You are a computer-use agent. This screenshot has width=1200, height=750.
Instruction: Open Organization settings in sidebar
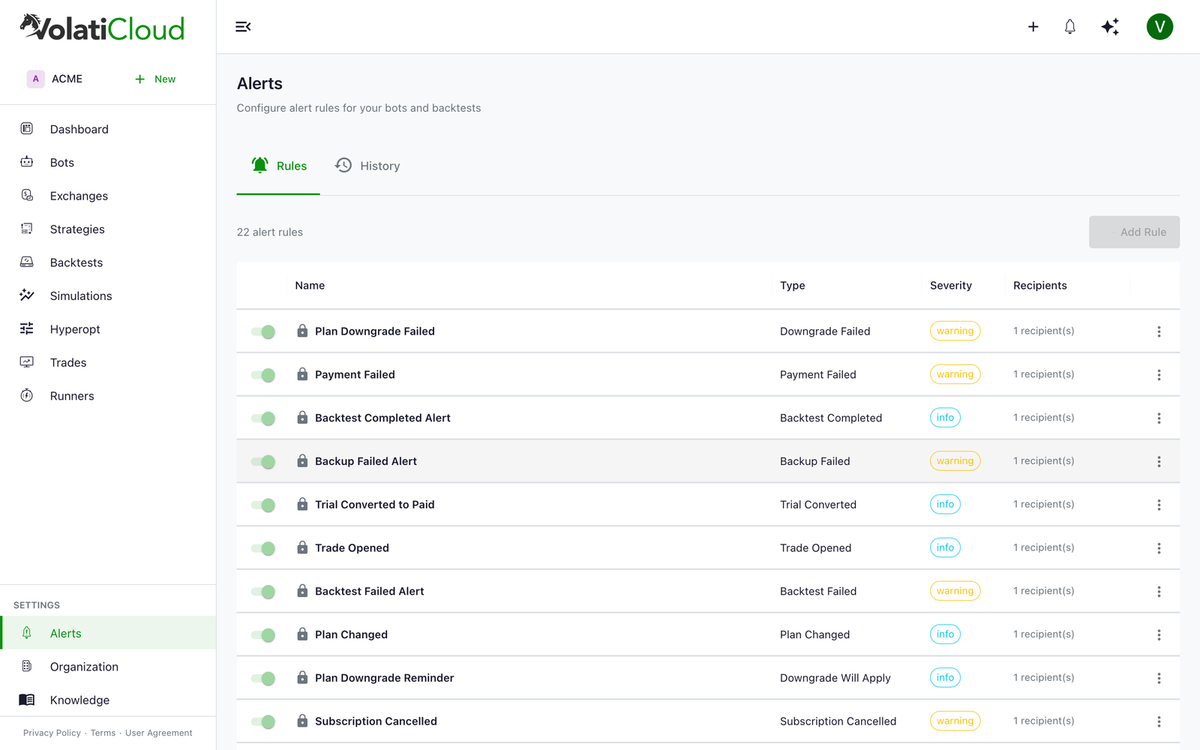pyautogui.click(x=108, y=667)
